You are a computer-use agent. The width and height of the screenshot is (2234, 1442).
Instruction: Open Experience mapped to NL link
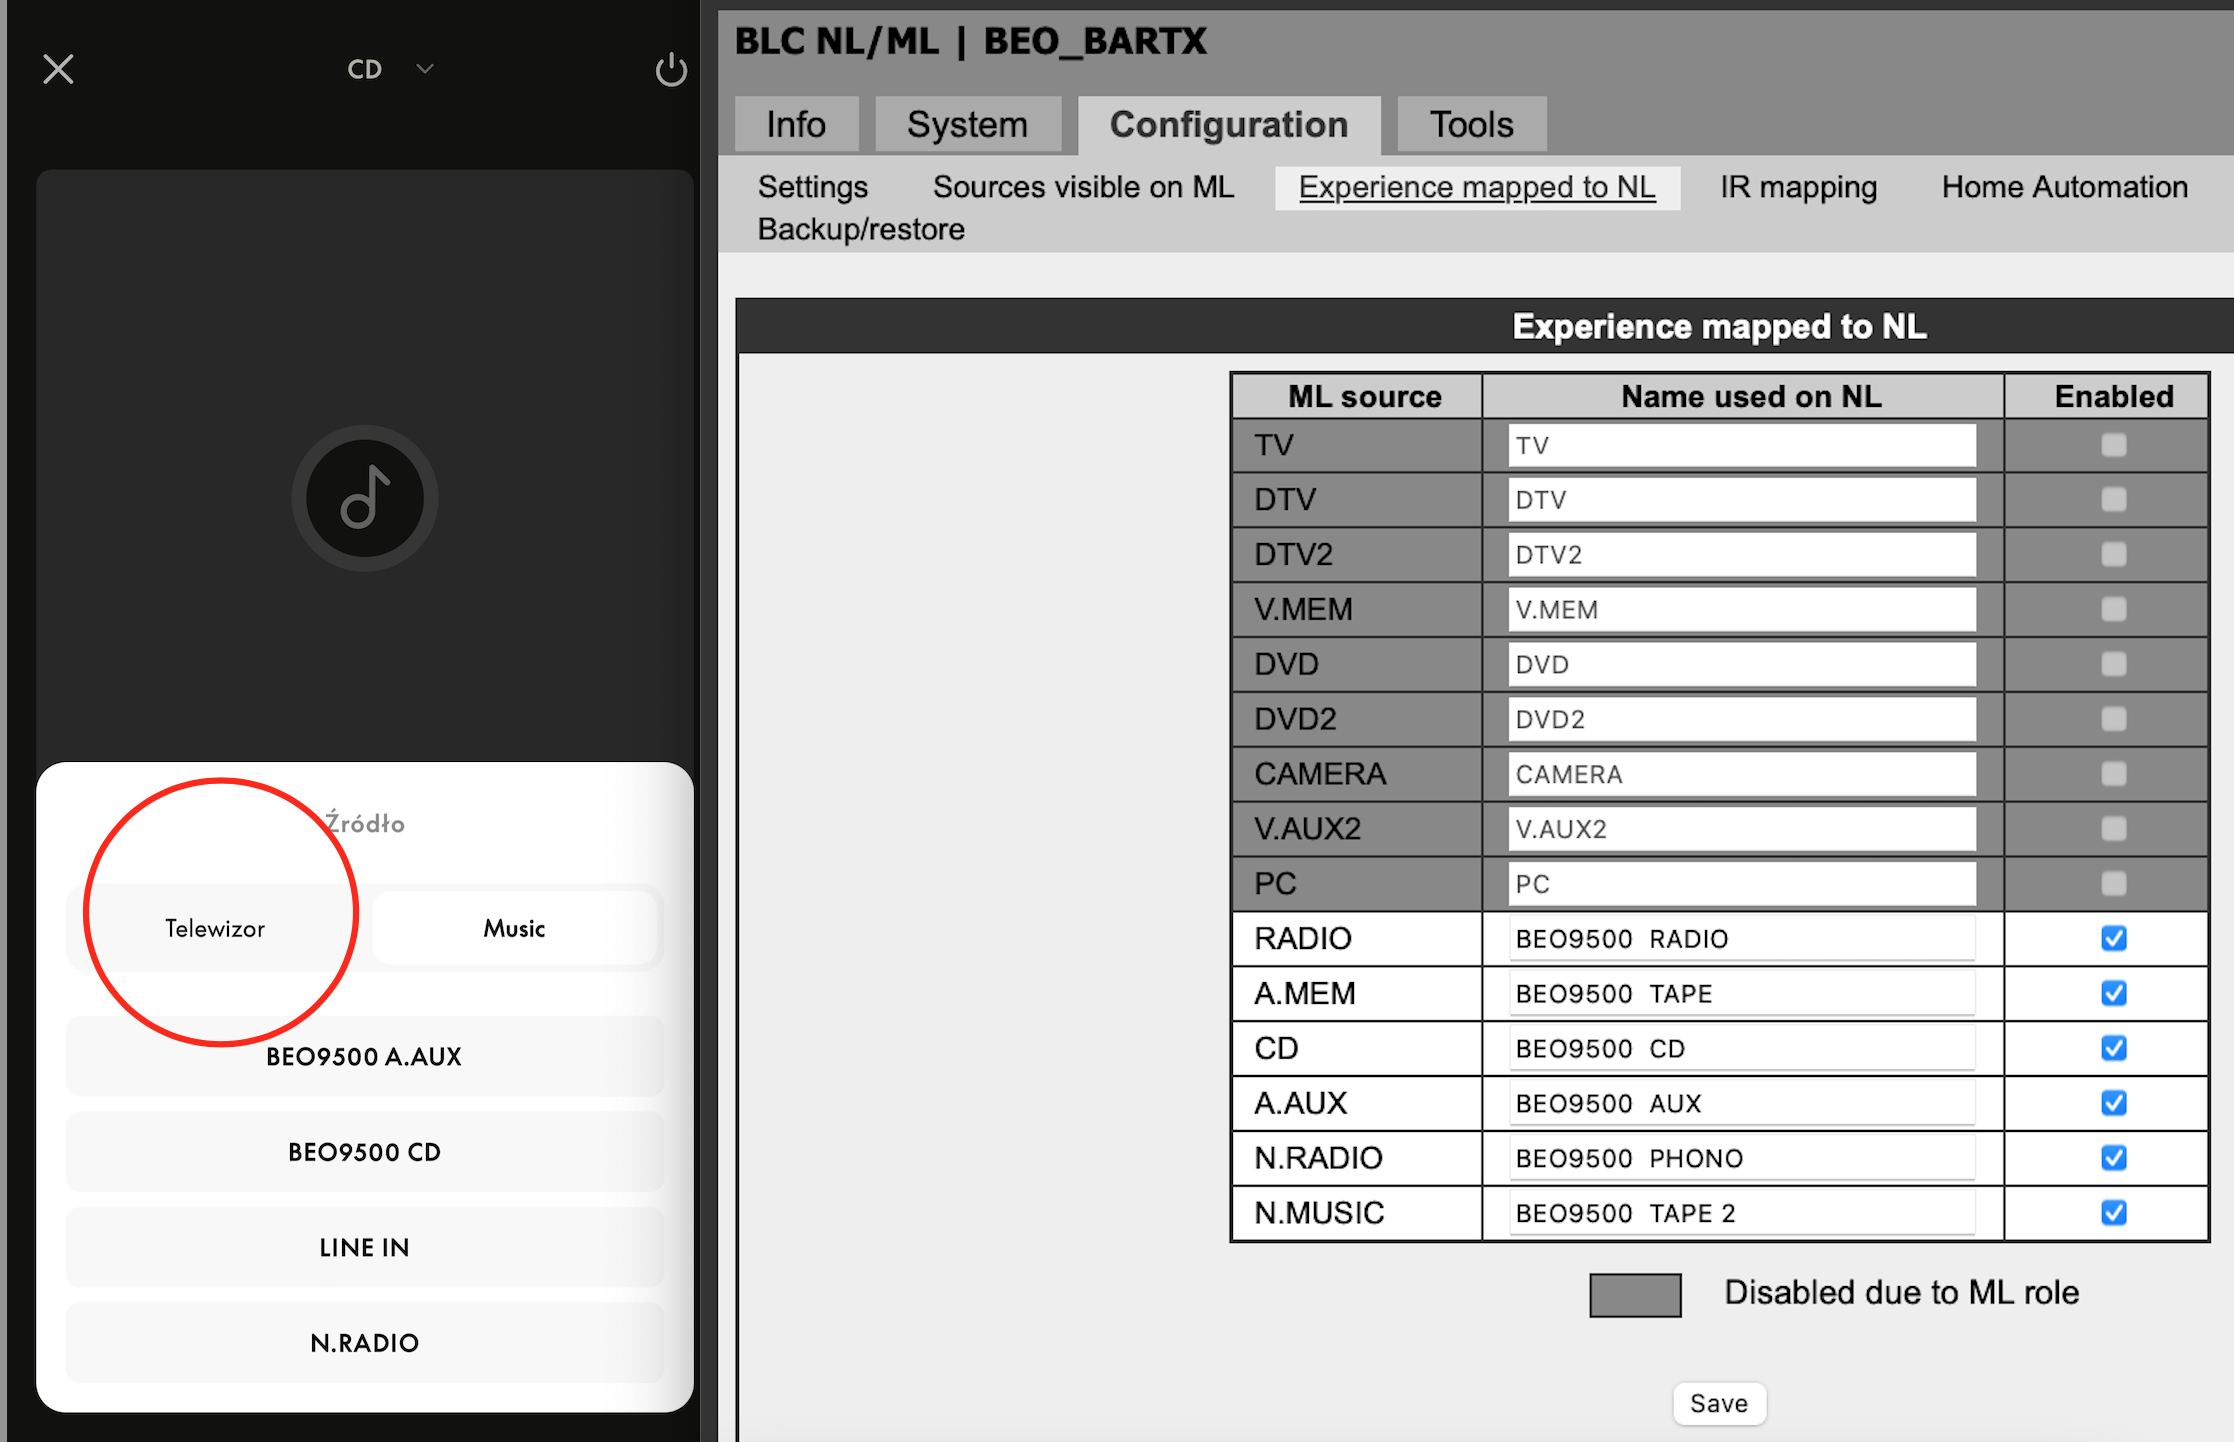(x=1477, y=187)
